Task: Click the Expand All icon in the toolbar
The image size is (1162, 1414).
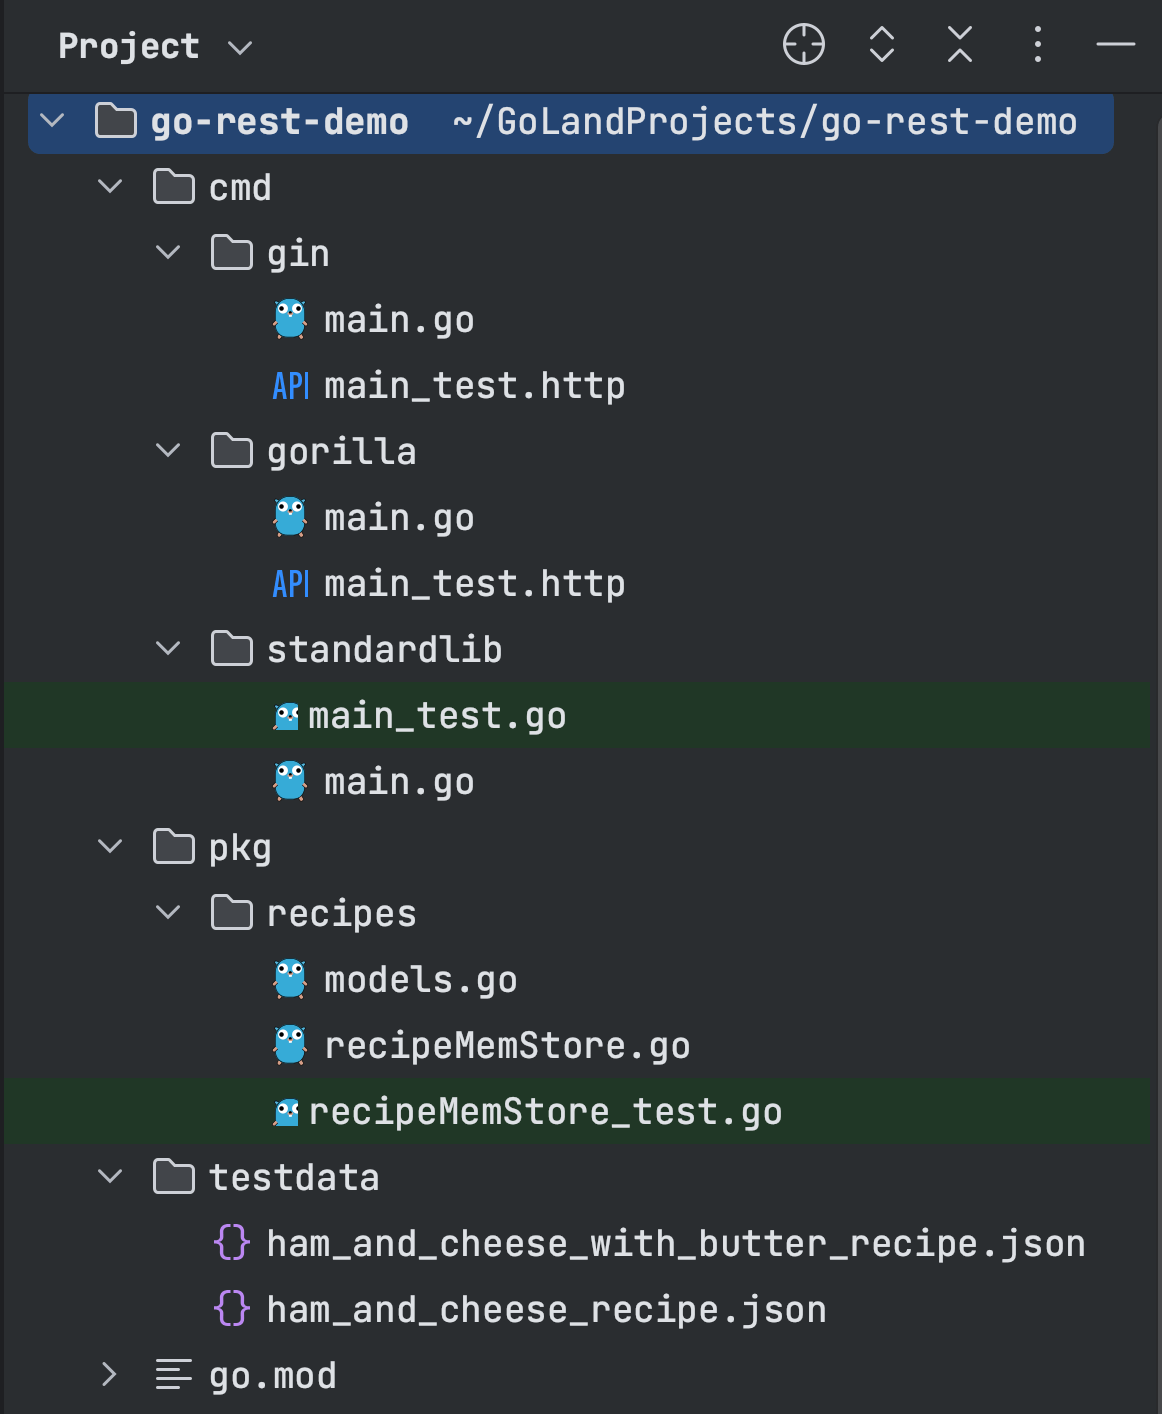Action: [x=881, y=45]
